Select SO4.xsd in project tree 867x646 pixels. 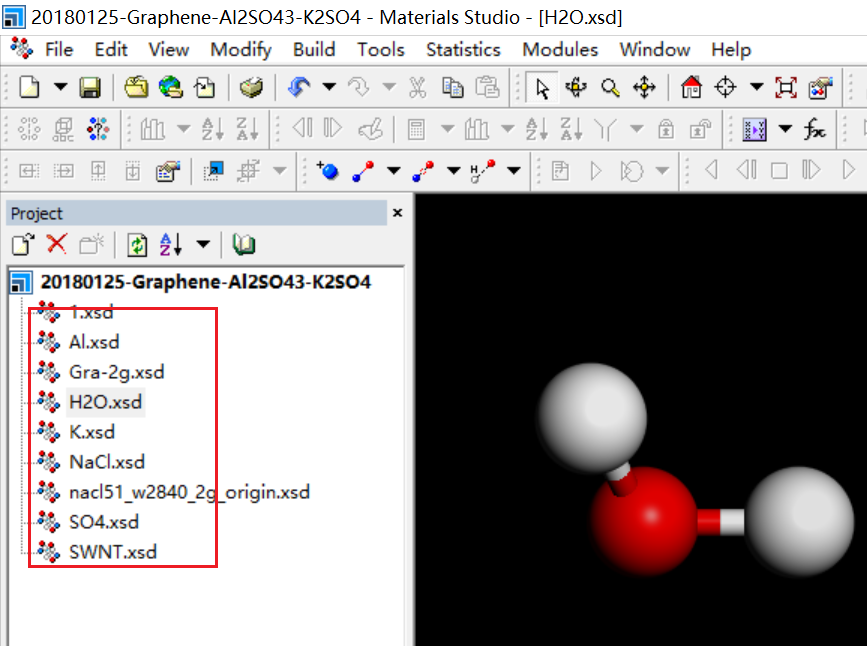coord(104,522)
